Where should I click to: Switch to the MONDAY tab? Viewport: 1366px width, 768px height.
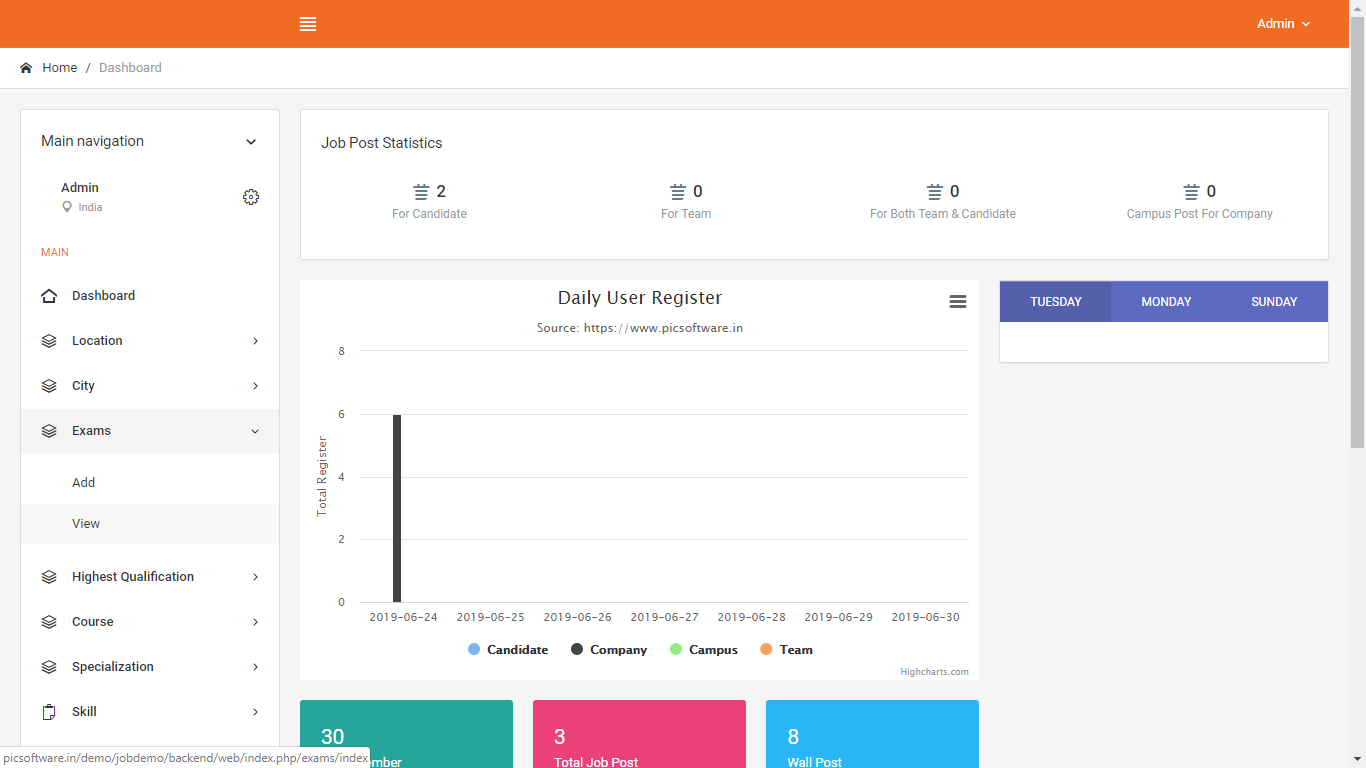point(1166,302)
